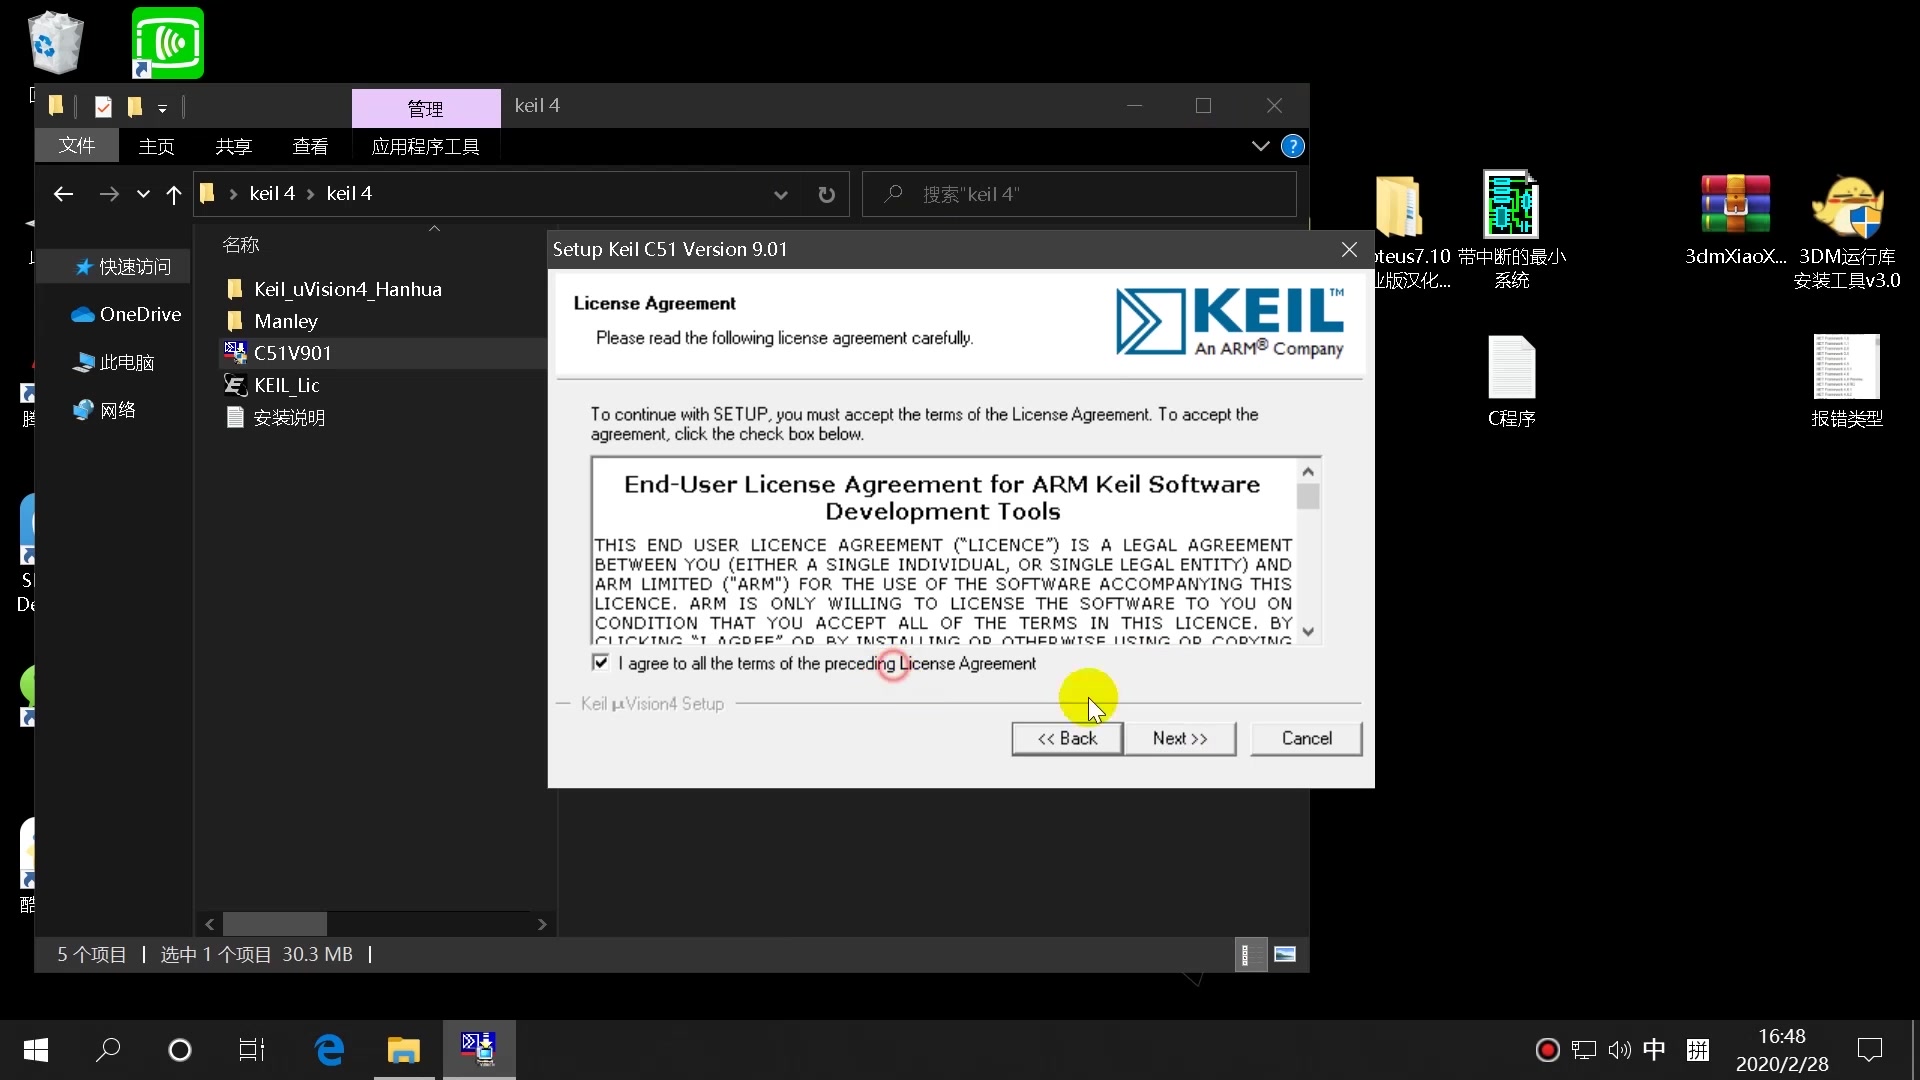Switch to details view in status bar

[x=1249, y=954]
